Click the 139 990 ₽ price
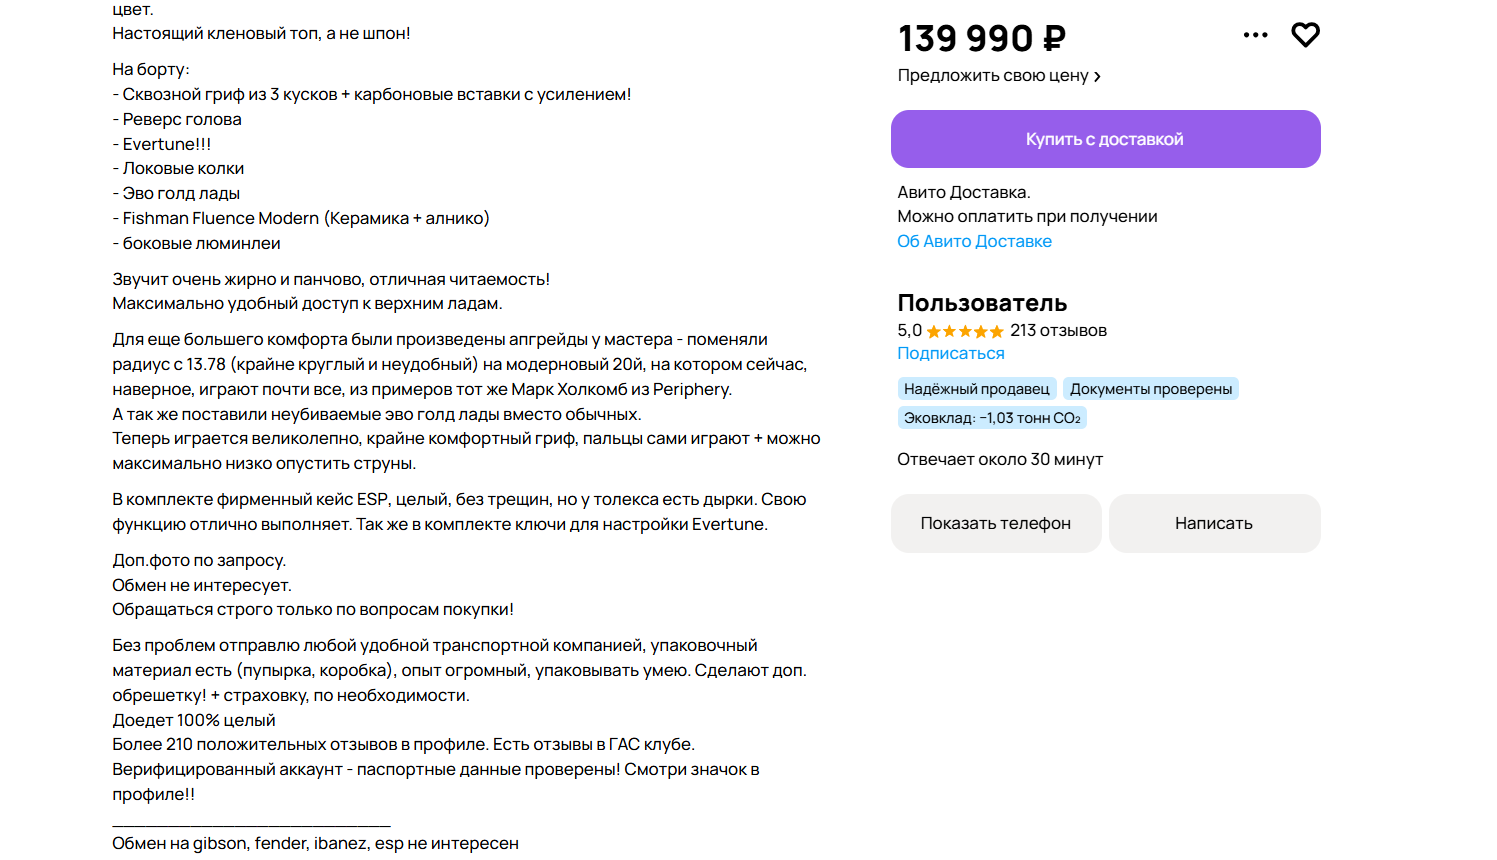 click(981, 39)
